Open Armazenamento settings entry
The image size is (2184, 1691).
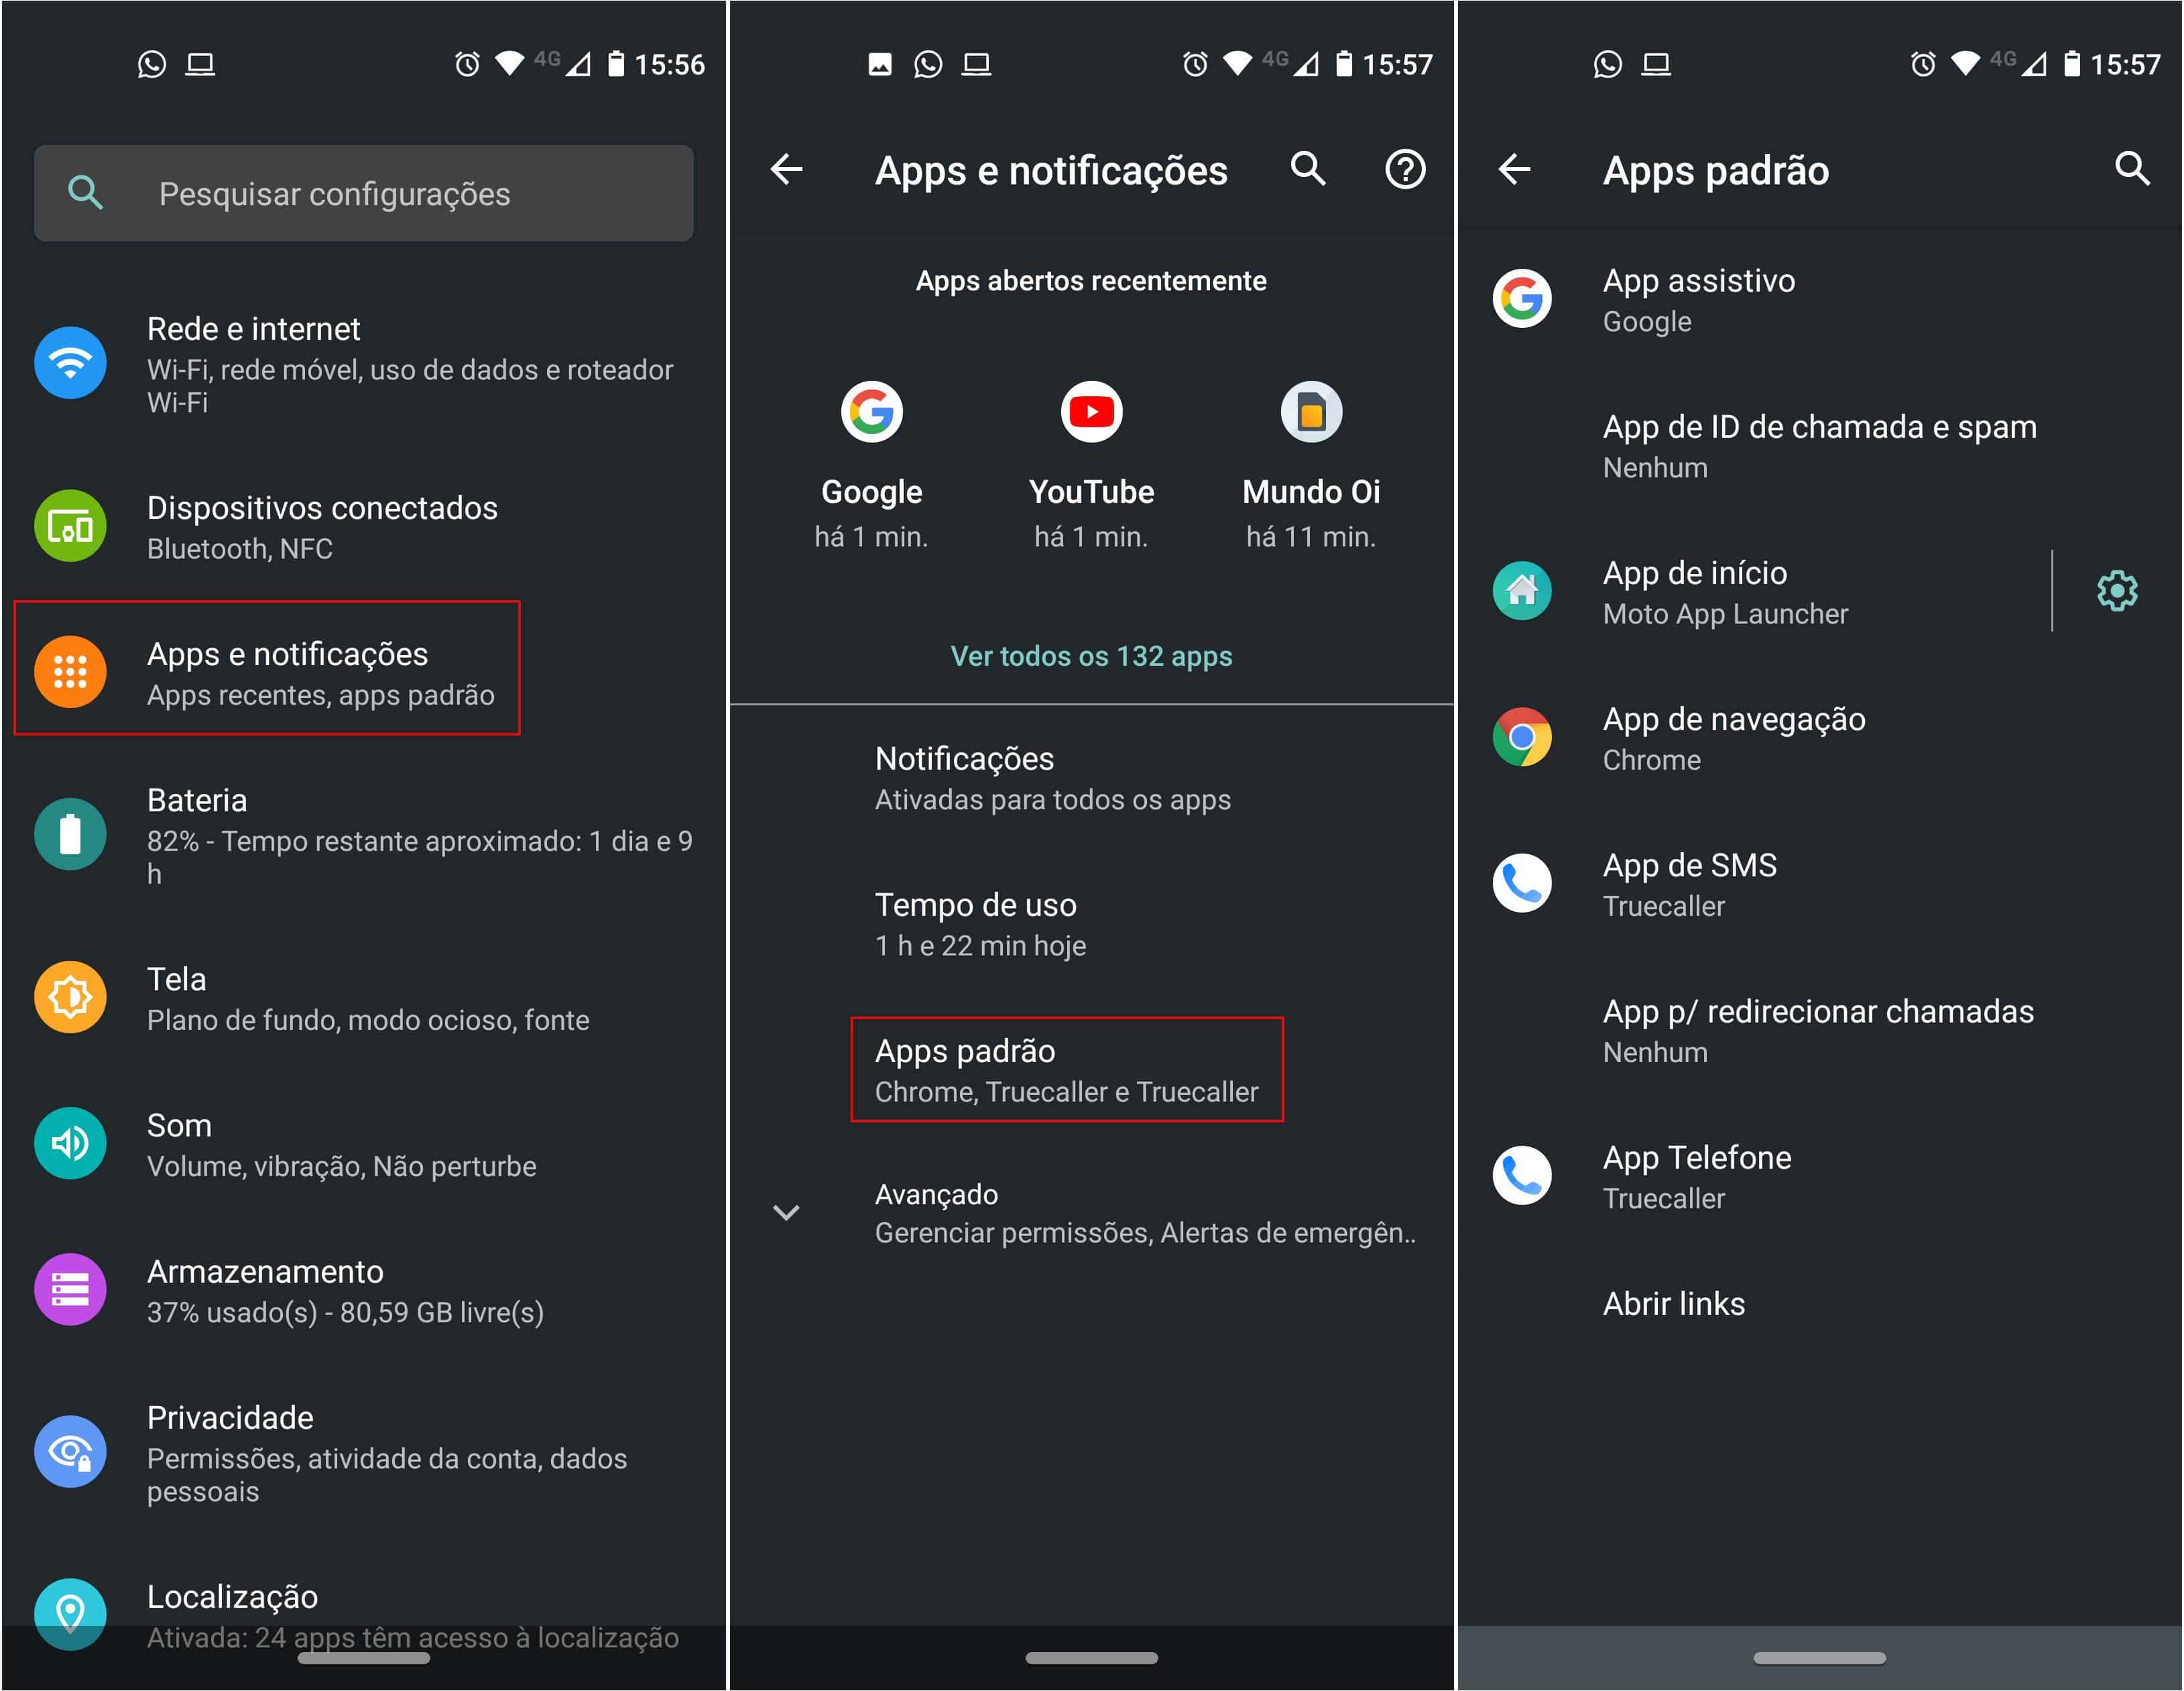[x=364, y=1290]
